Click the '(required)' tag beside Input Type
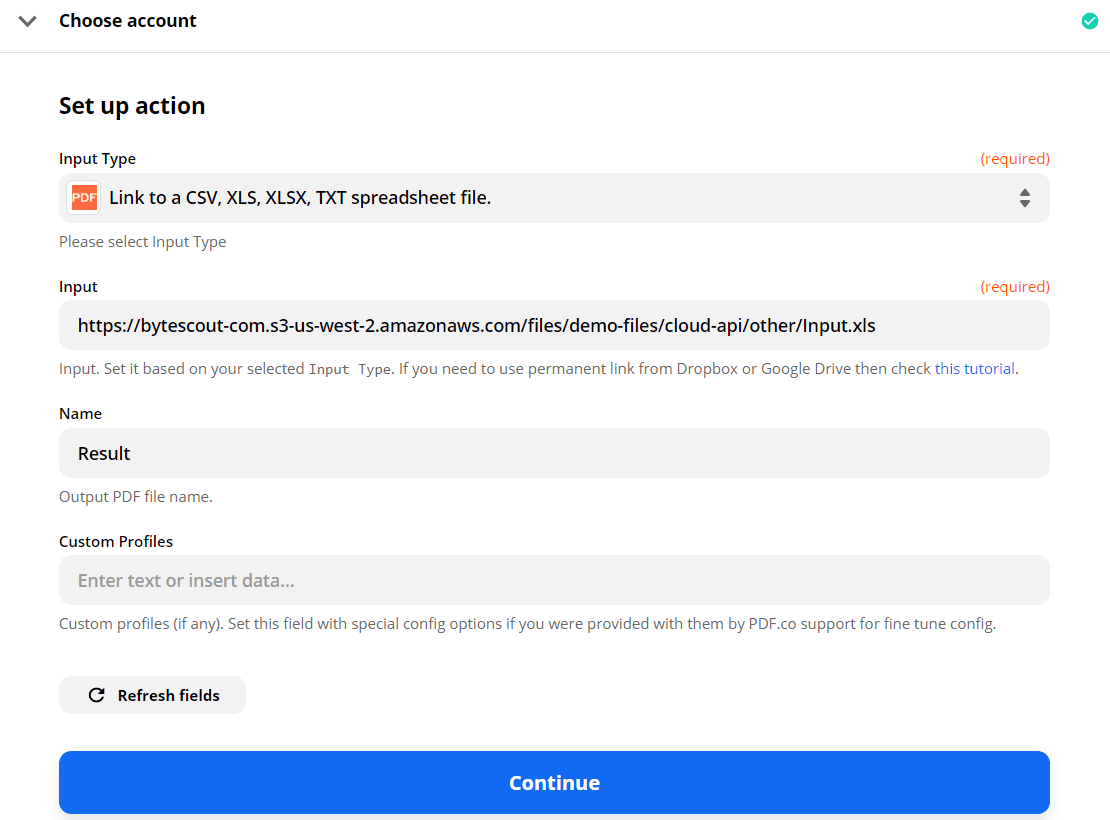 point(1014,159)
